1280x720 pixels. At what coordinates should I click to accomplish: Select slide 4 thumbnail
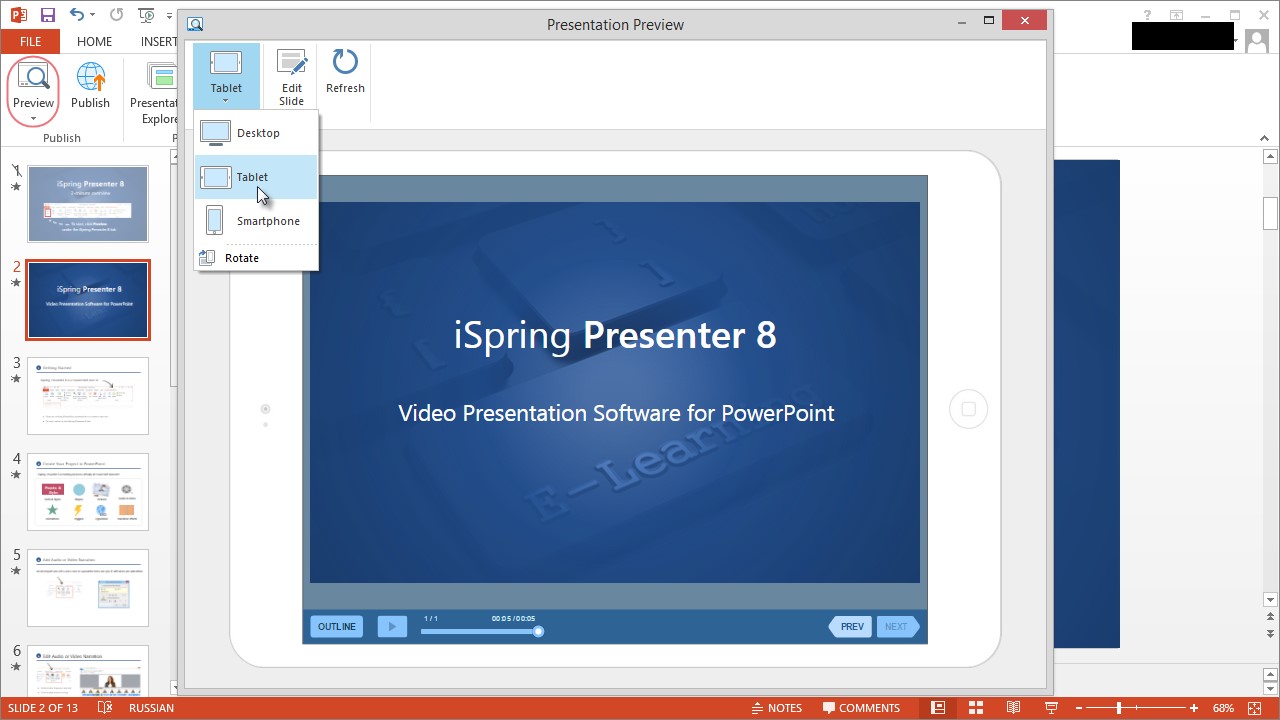click(88, 492)
